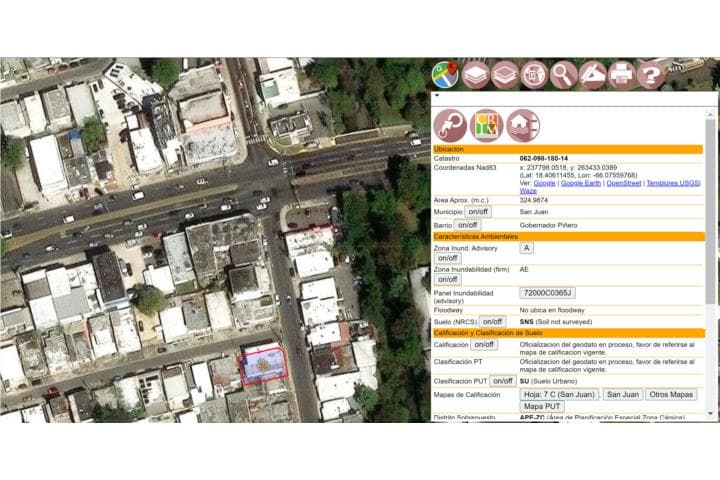Click the 'A' flood advisory button
The height and width of the screenshot is (480, 720).
tap(527, 248)
